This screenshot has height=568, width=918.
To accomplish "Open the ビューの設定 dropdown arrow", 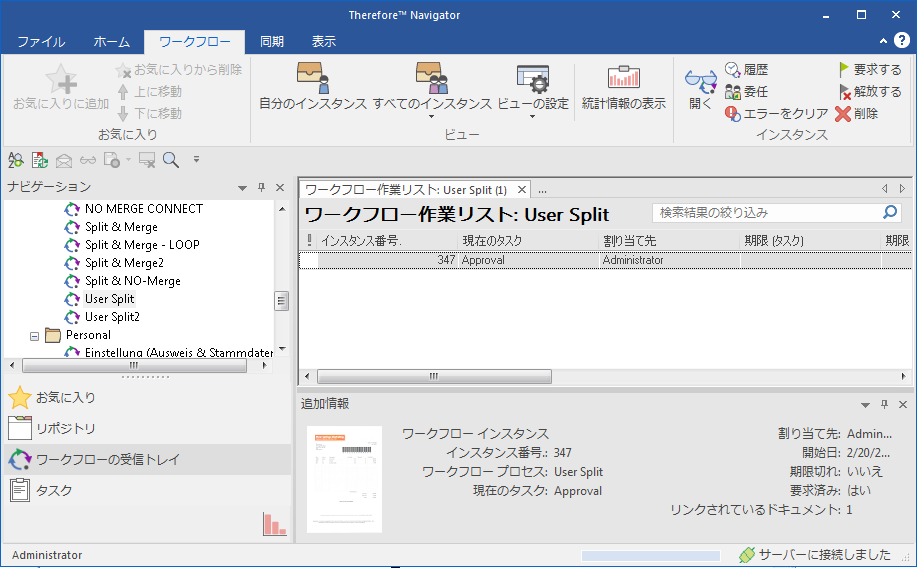I will tap(533, 117).
